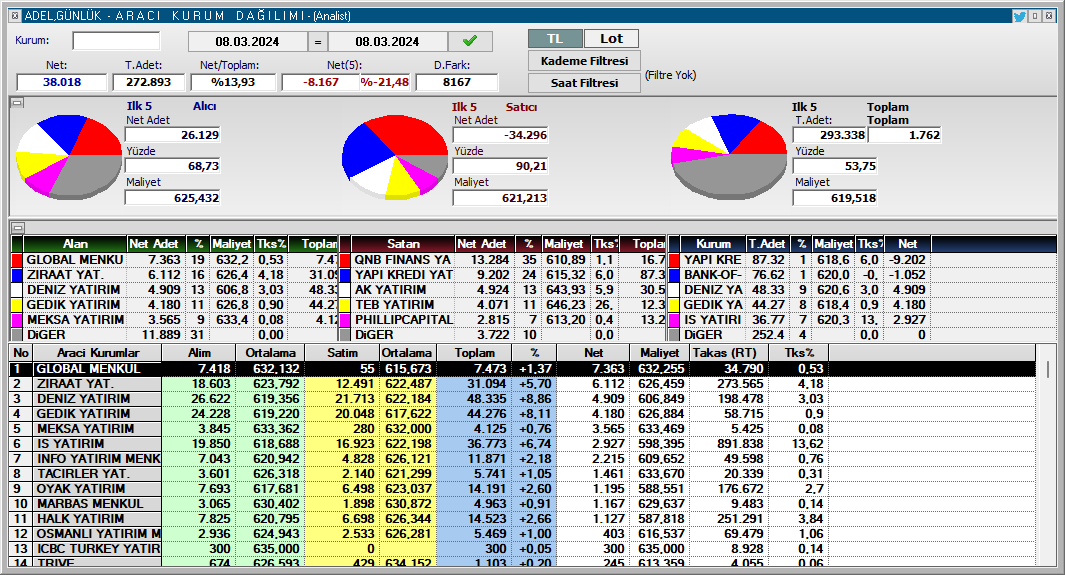Click the D.Fark value 8167
The image size is (1065, 575).
[456, 82]
